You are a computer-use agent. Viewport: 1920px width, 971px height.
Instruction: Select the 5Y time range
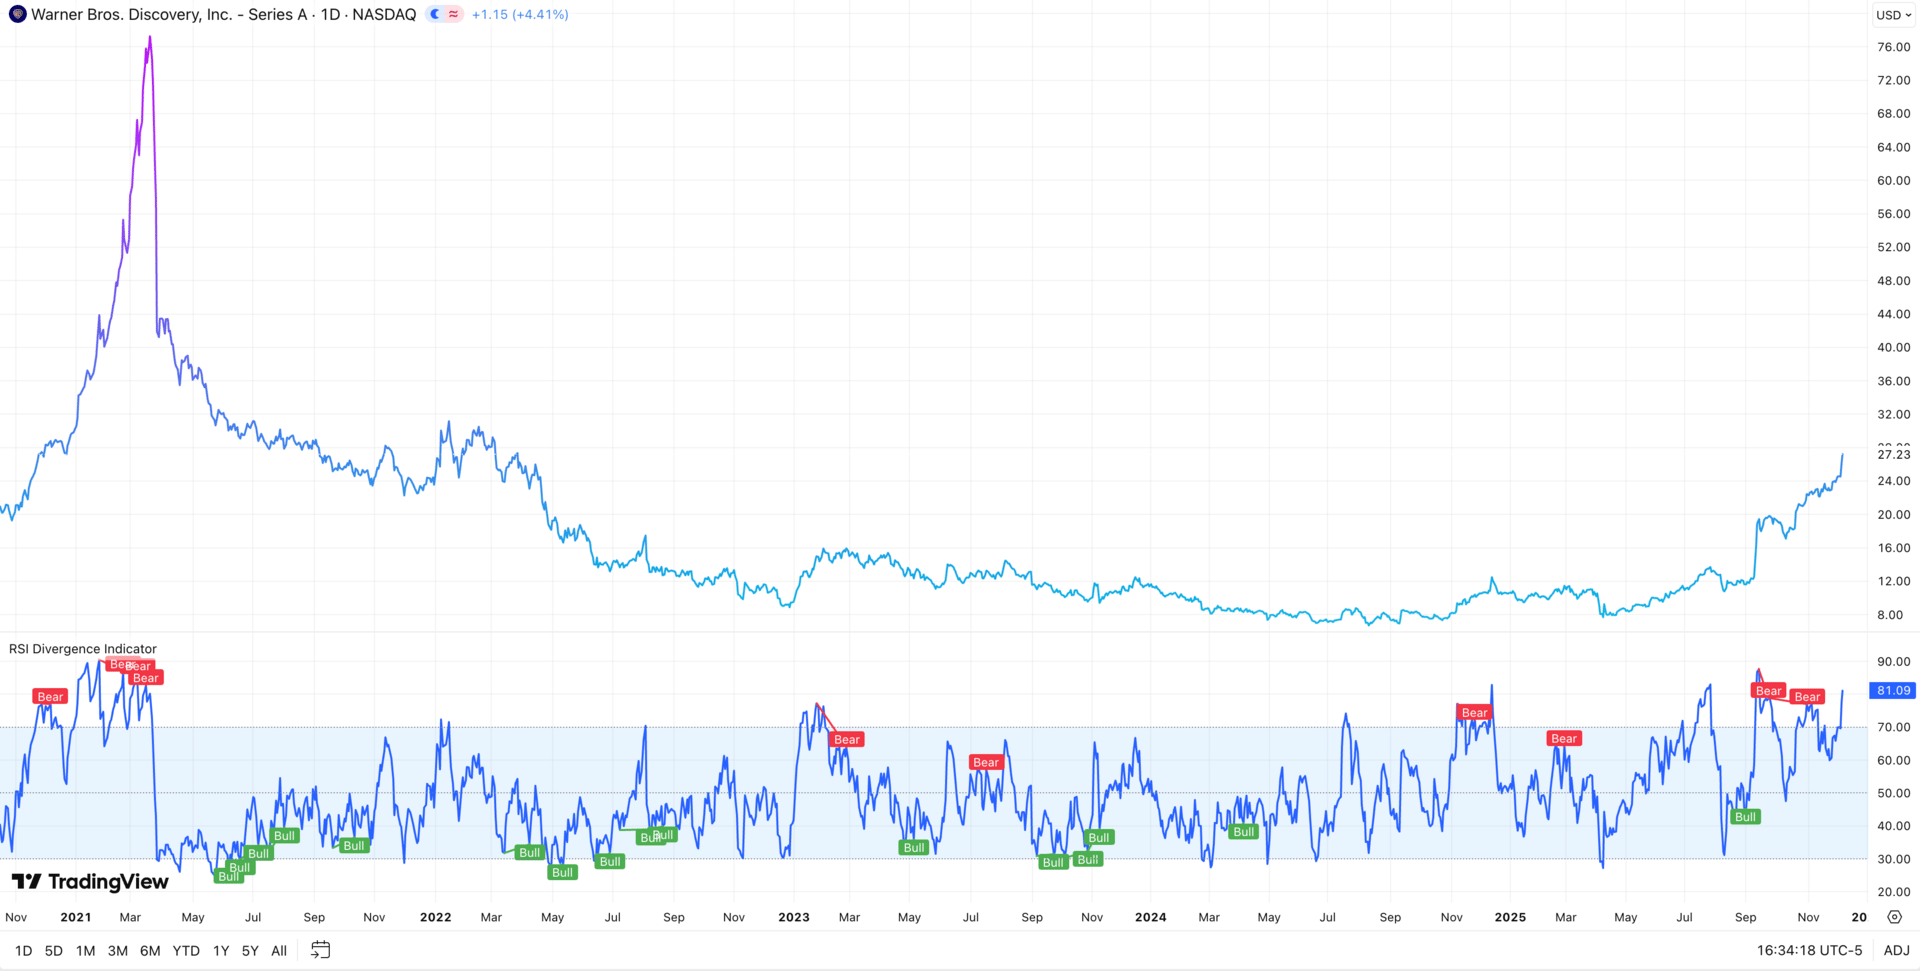[x=250, y=951]
